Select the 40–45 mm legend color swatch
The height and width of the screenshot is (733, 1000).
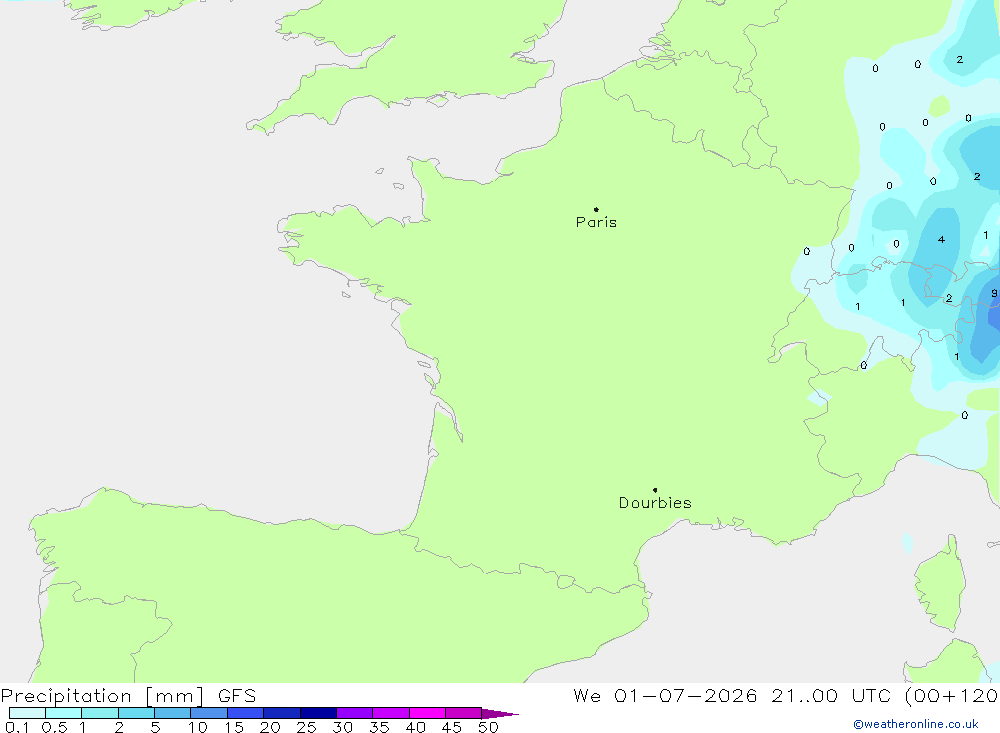click(x=427, y=713)
